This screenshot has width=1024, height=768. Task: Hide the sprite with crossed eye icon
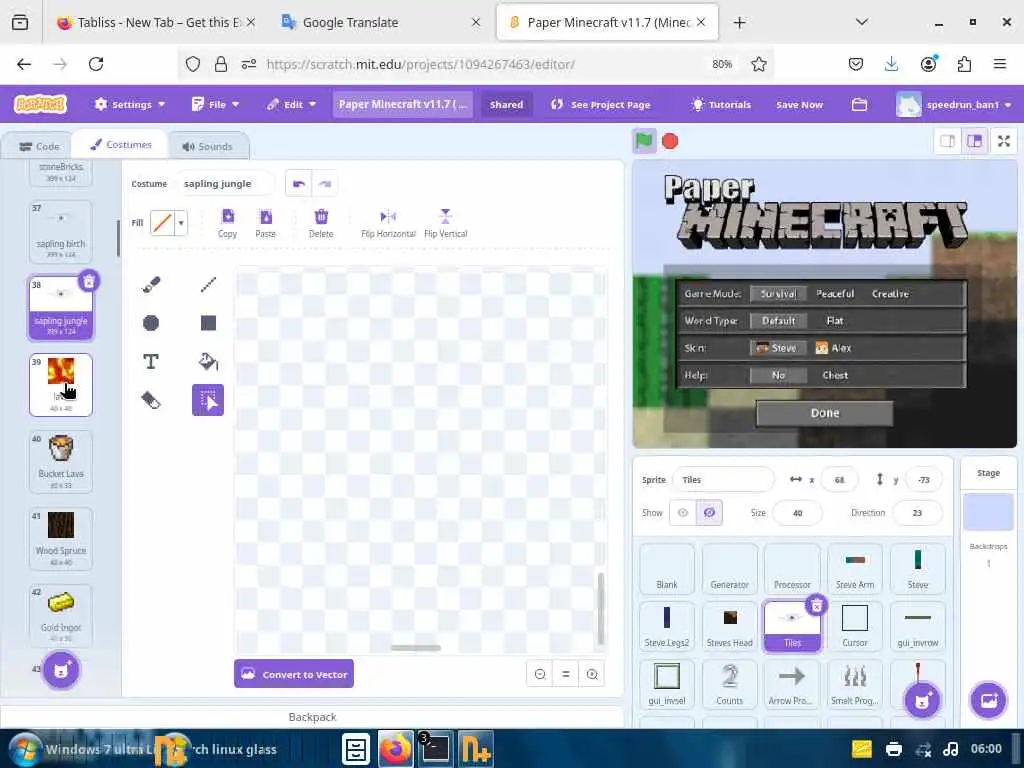tap(709, 513)
